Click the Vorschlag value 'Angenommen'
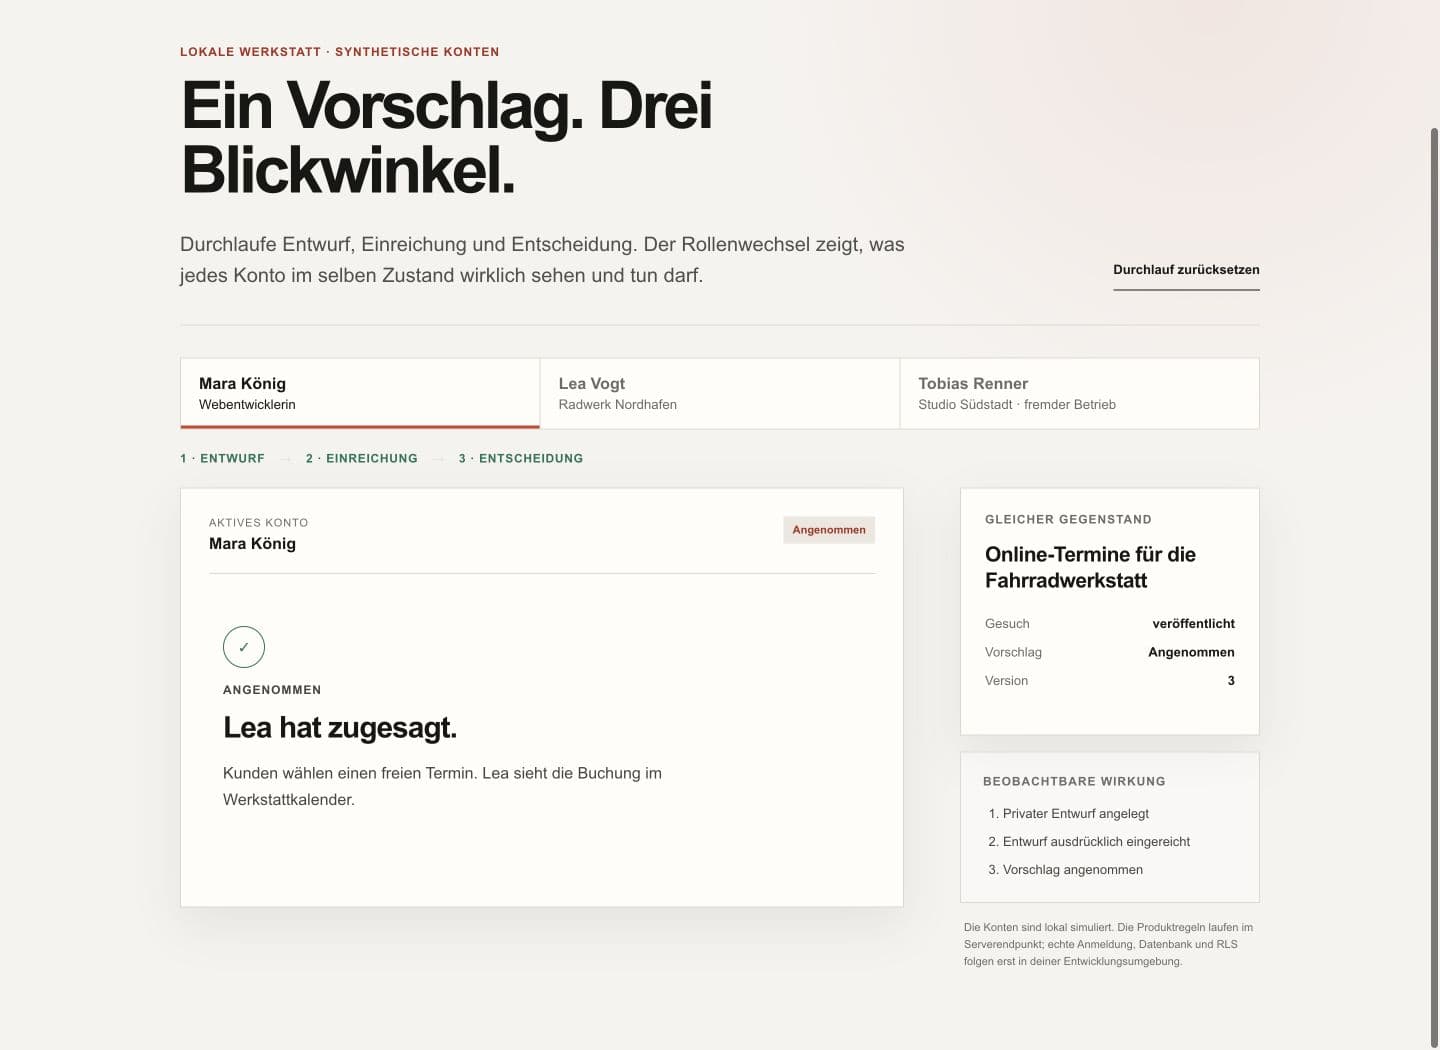This screenshot has height=1050, width=1440. (1191, 652)
